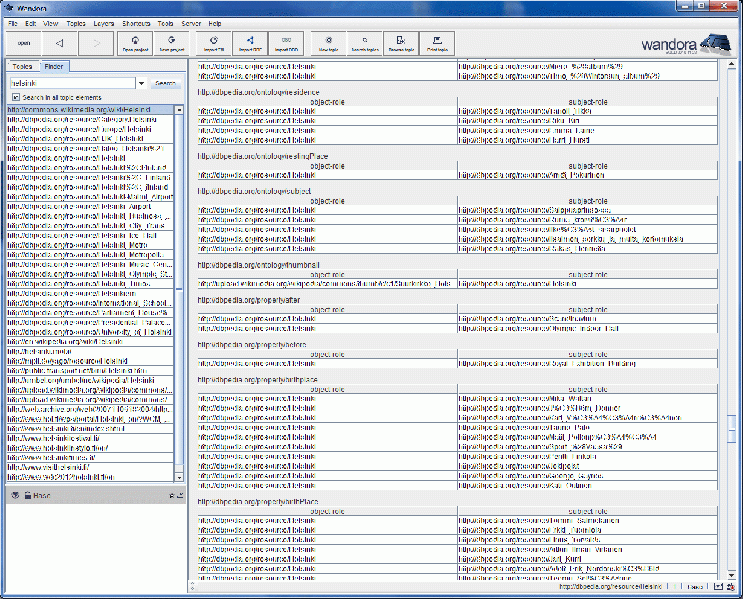Click the Import TM toolbar icon
This screenshot has width=743, height=599.
click(x=214, y=42)
